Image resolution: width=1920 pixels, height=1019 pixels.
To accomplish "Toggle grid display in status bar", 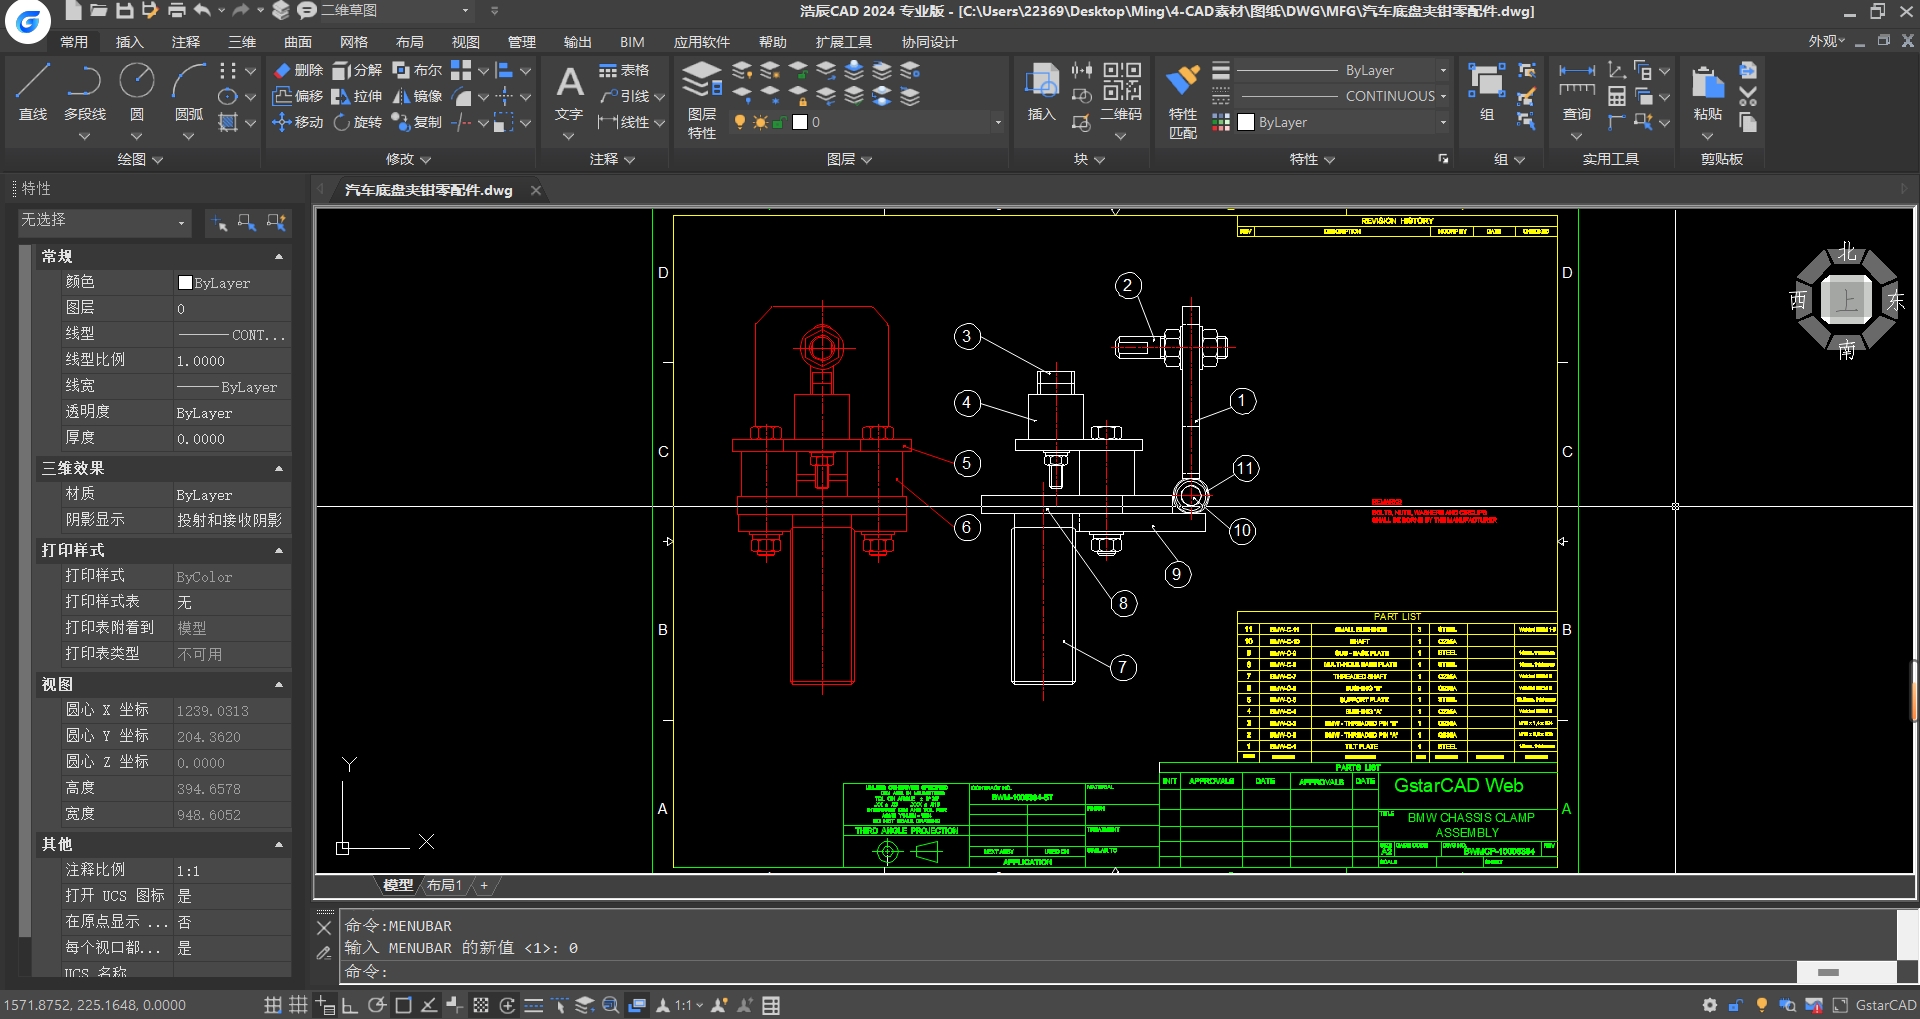I will pos(298,1005).
